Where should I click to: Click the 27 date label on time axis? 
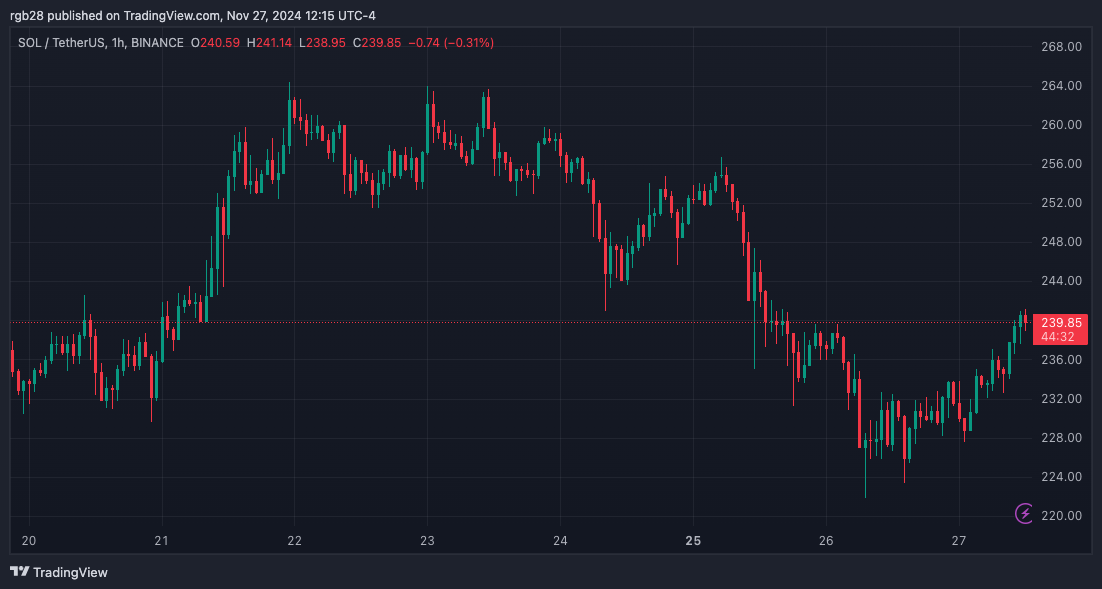pyautogui.click(x=959, y=541)
